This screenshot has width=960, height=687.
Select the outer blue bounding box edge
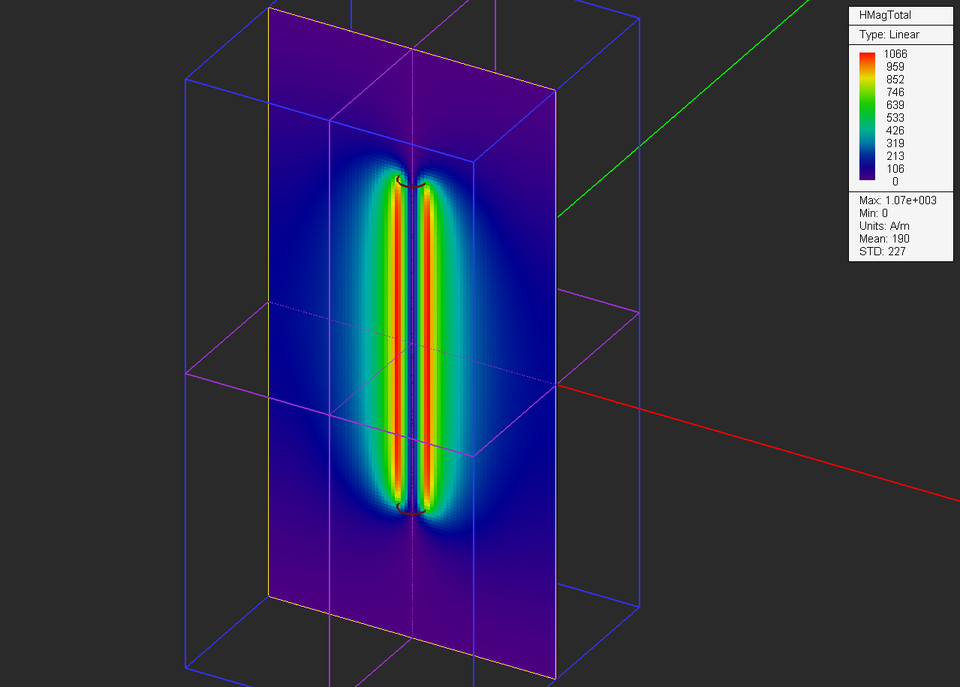tap(185, 300)
